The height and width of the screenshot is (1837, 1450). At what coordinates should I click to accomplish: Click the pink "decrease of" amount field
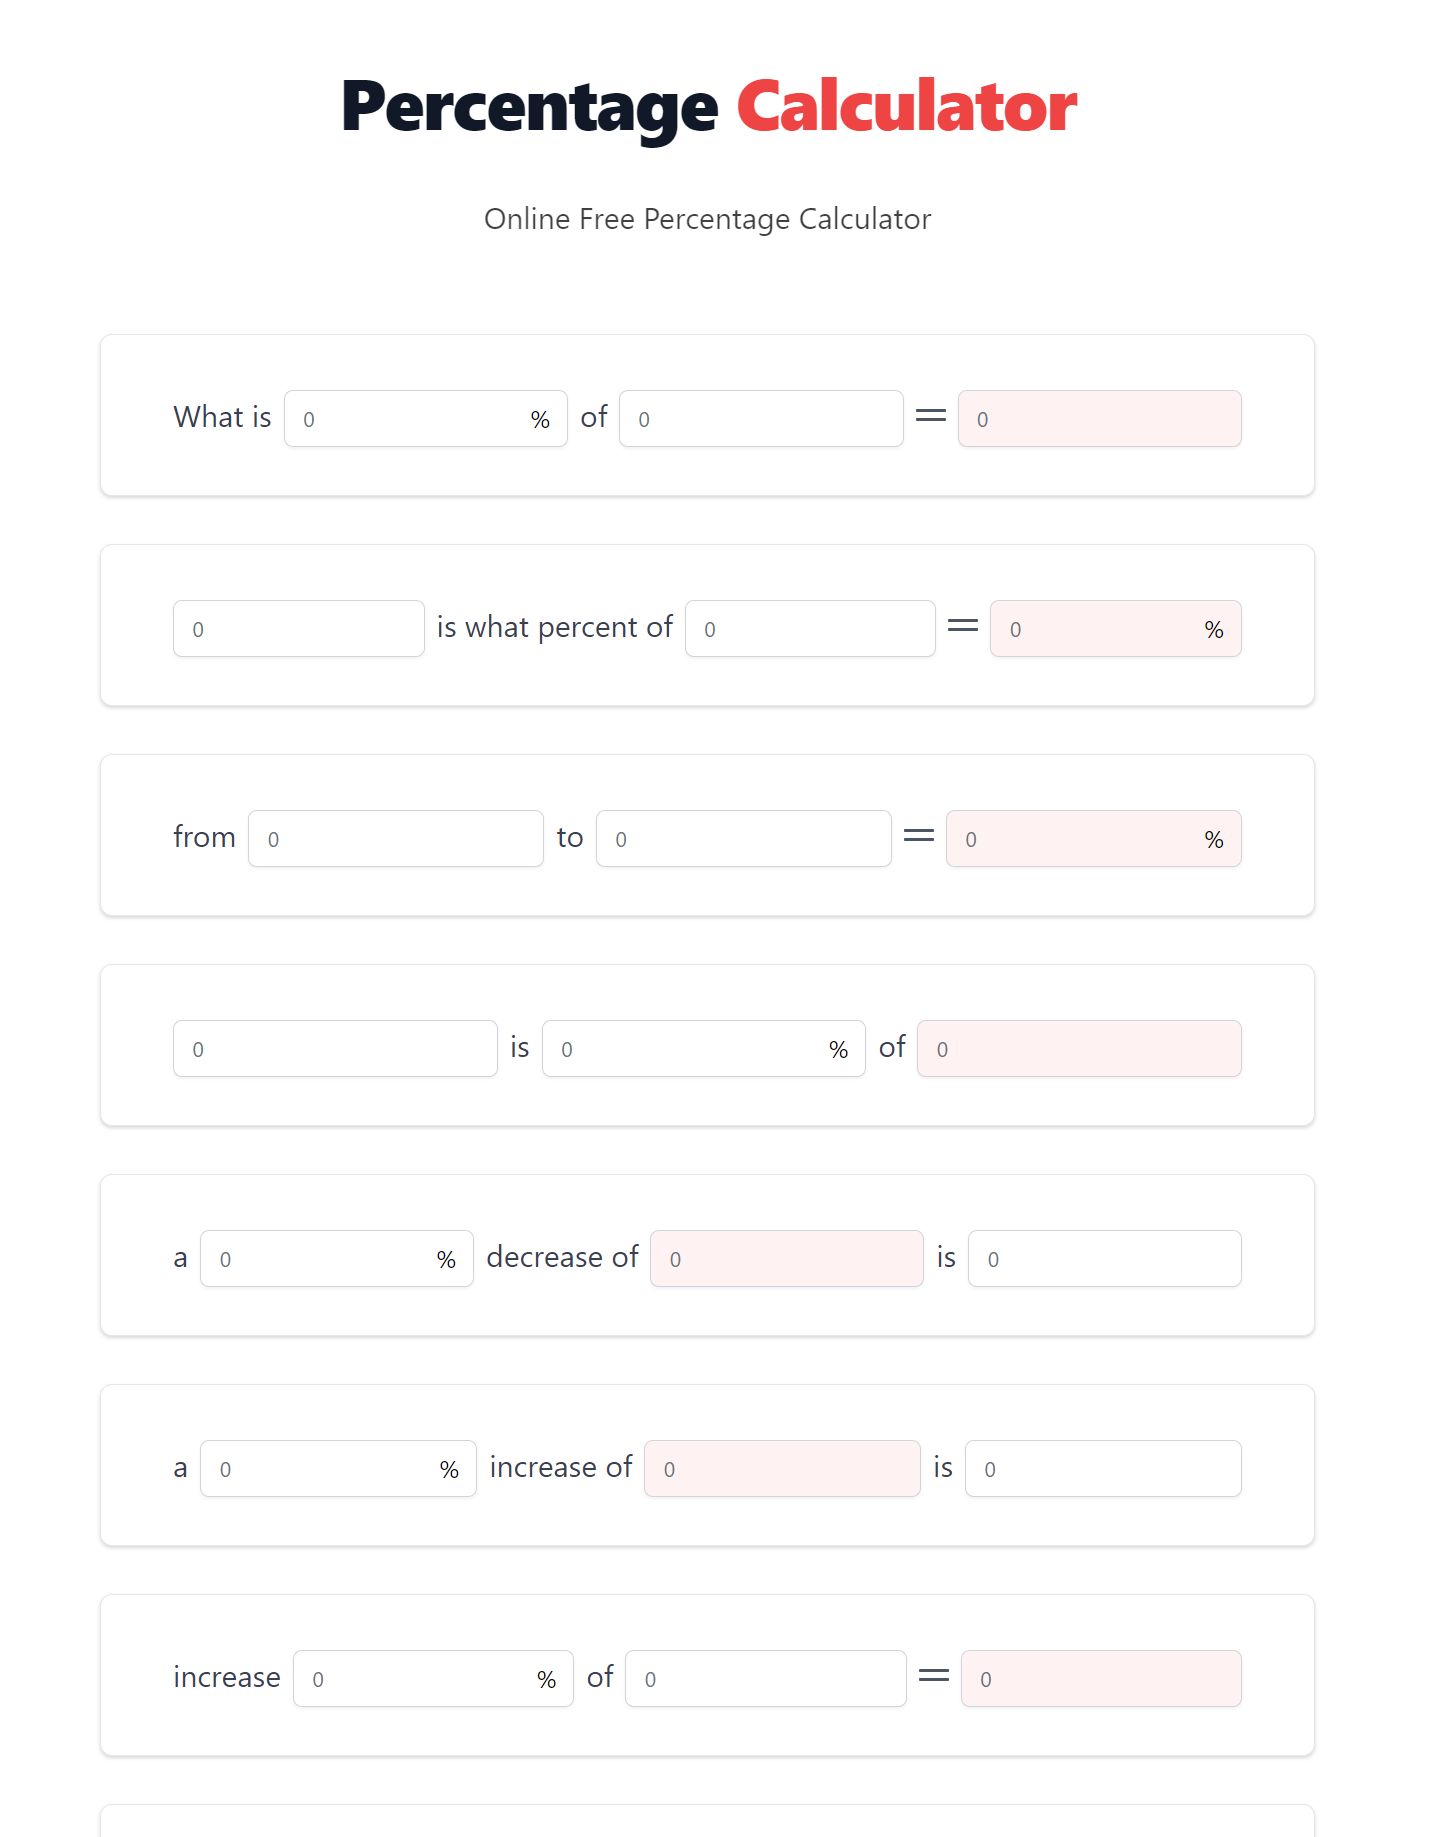click(786, 1257)
